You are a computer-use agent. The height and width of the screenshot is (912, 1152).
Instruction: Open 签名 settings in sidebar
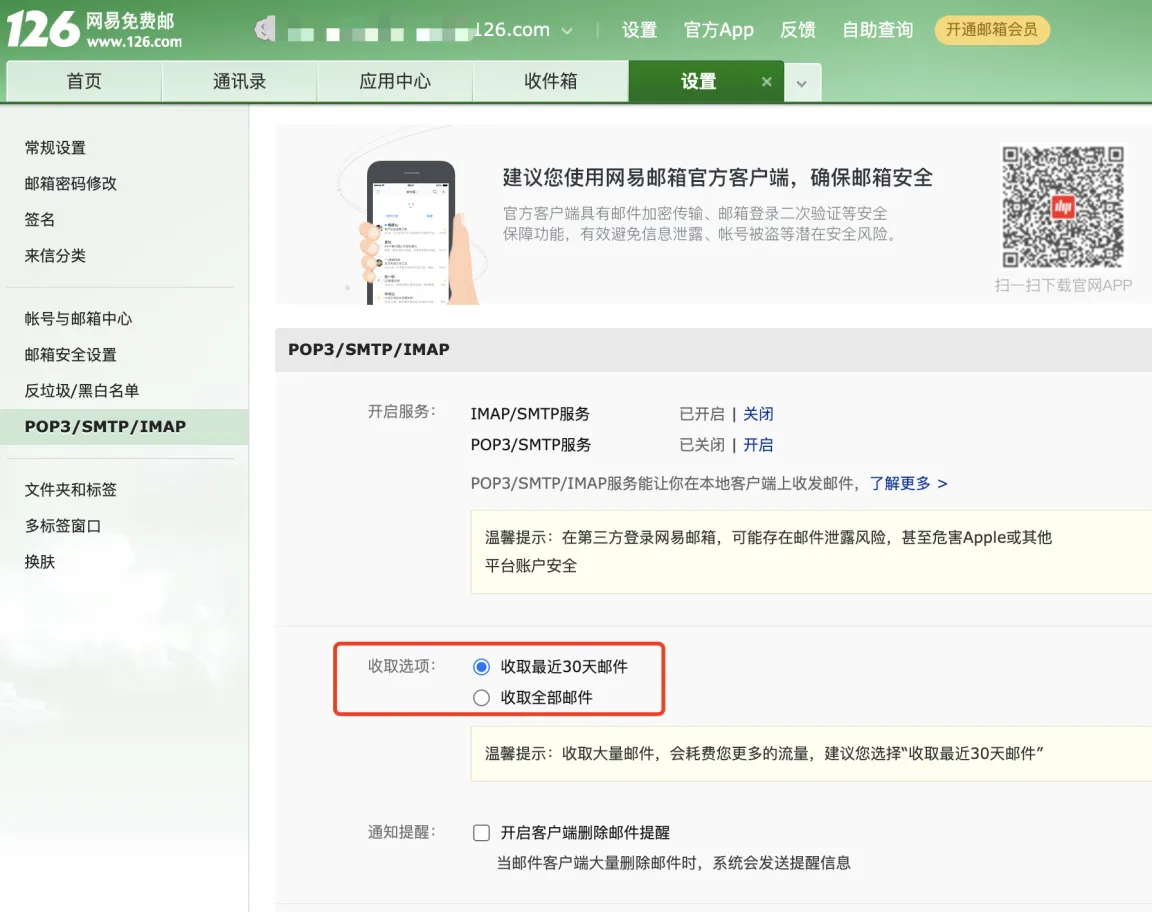[x=40, y=220]
